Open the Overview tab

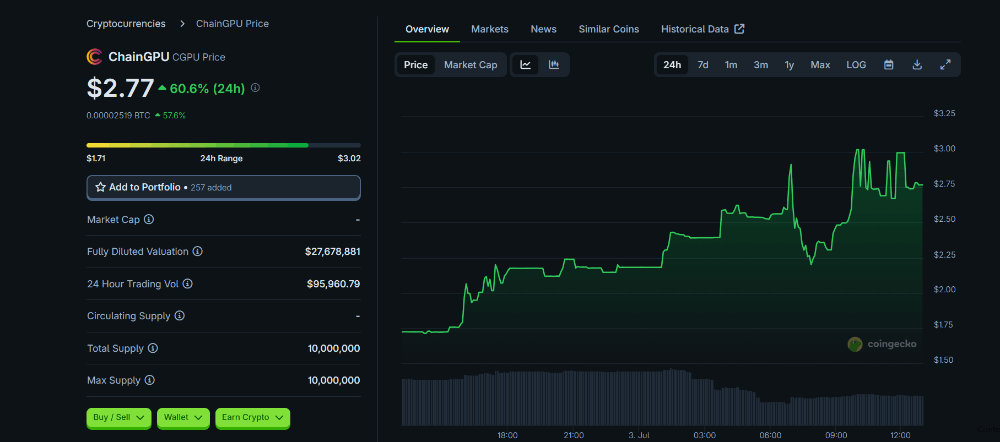[x=427, y=29]
